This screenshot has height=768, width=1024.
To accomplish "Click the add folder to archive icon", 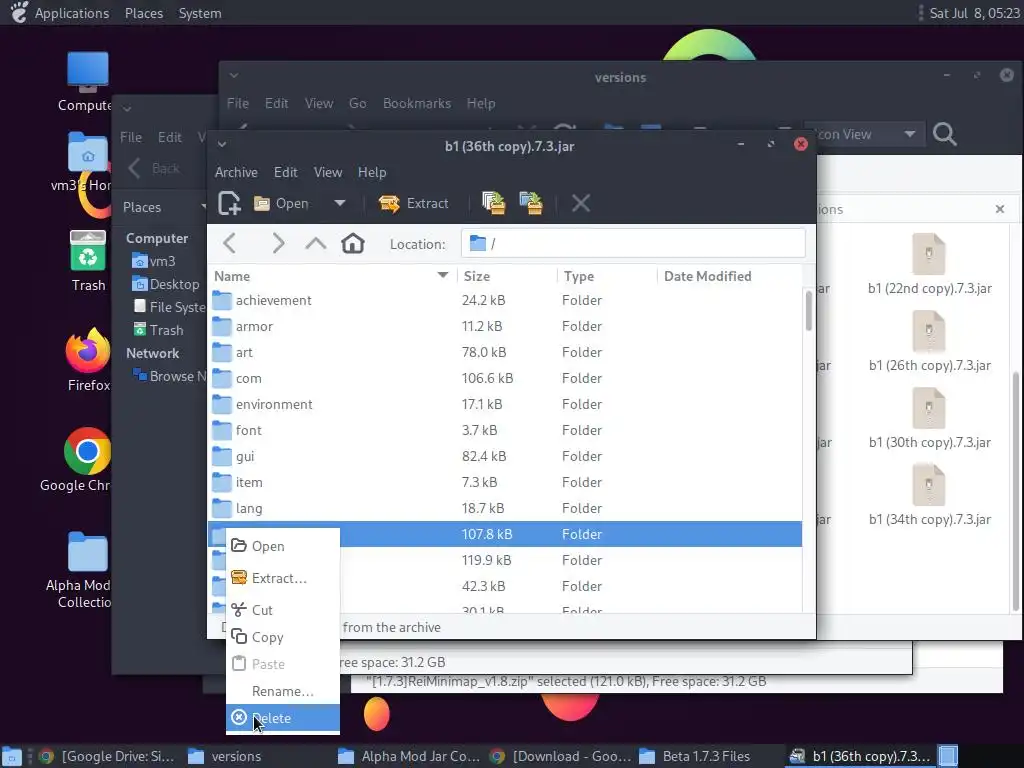I will 531,203.
